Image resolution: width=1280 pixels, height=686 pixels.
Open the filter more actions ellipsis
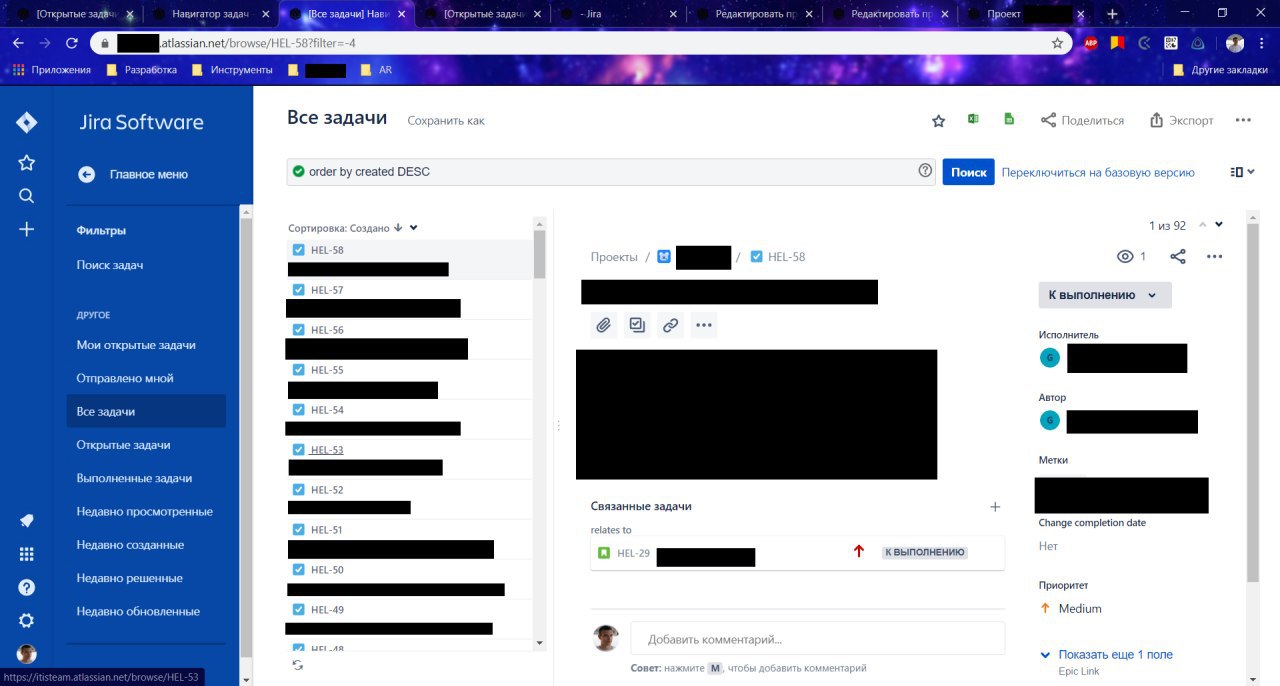(x=1243, y=120)
